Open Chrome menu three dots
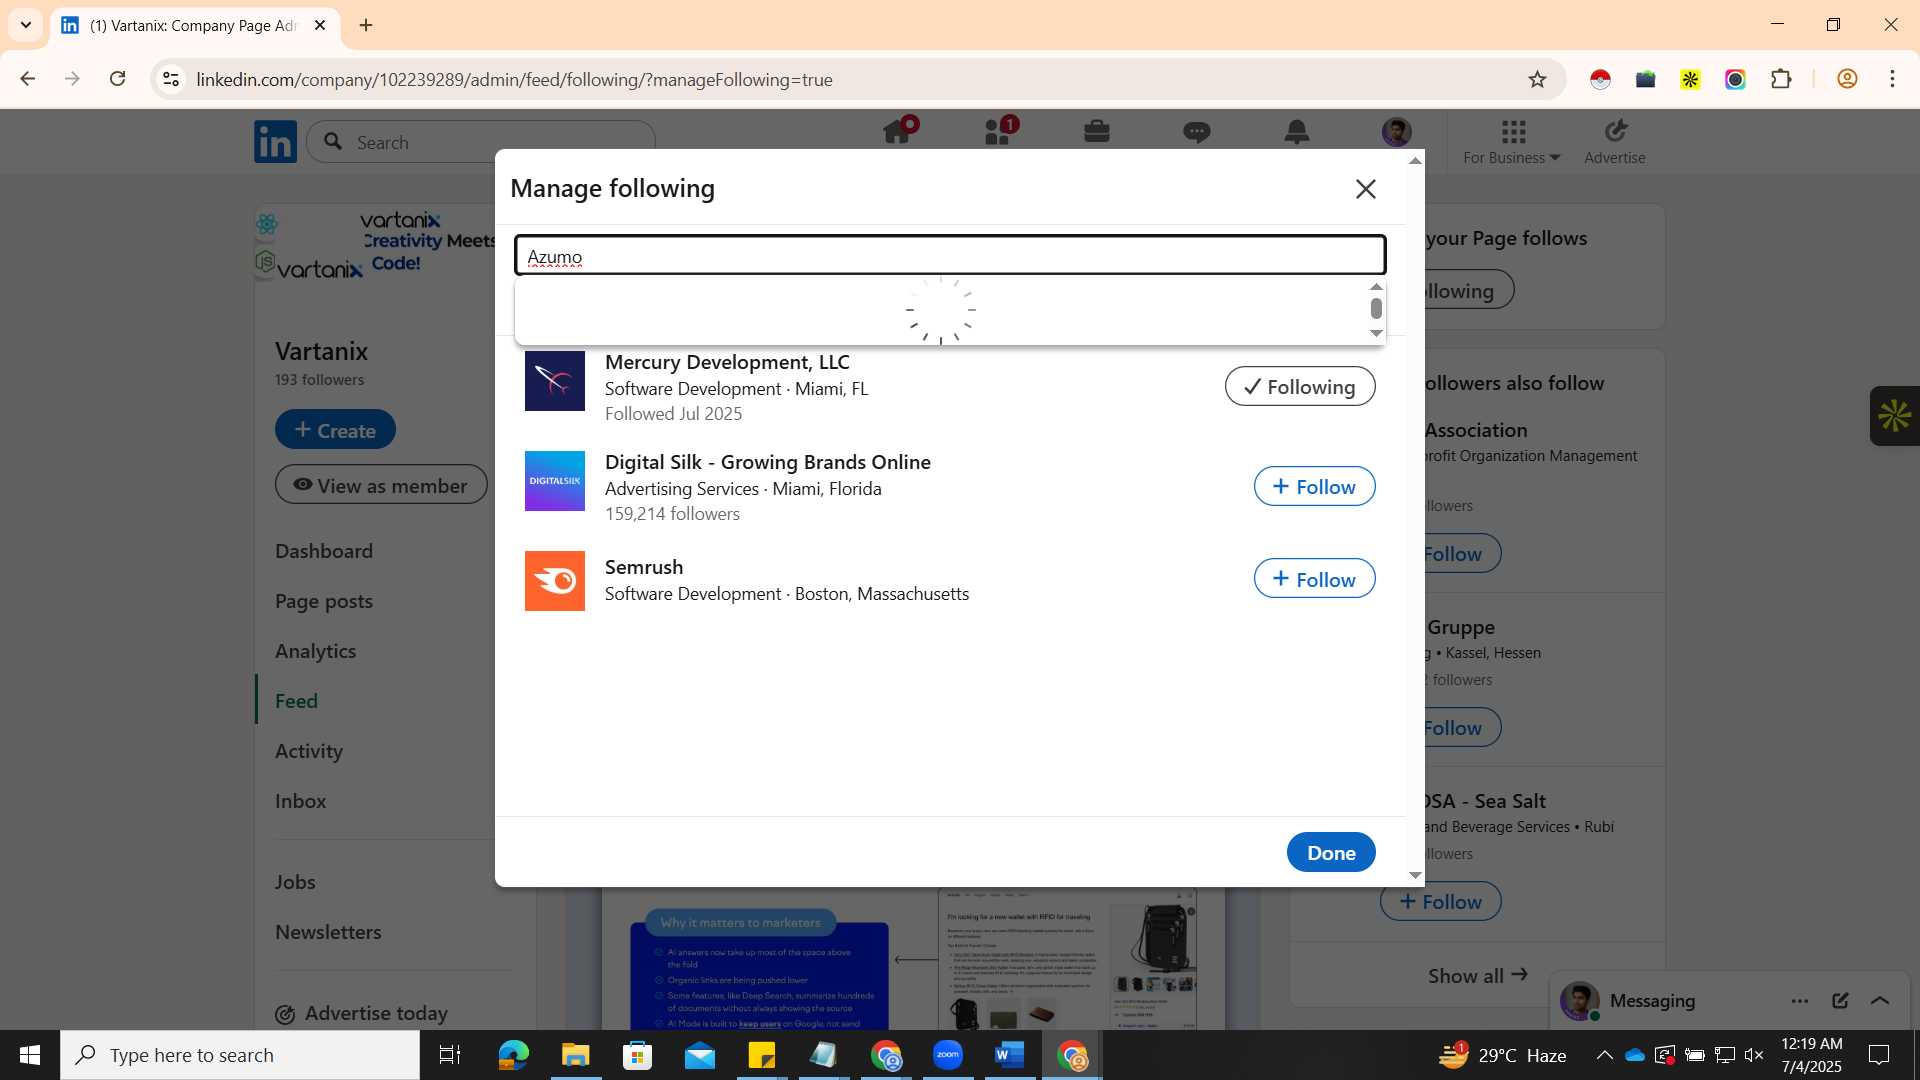Screen dimensions: 1920x1080 1892,79
